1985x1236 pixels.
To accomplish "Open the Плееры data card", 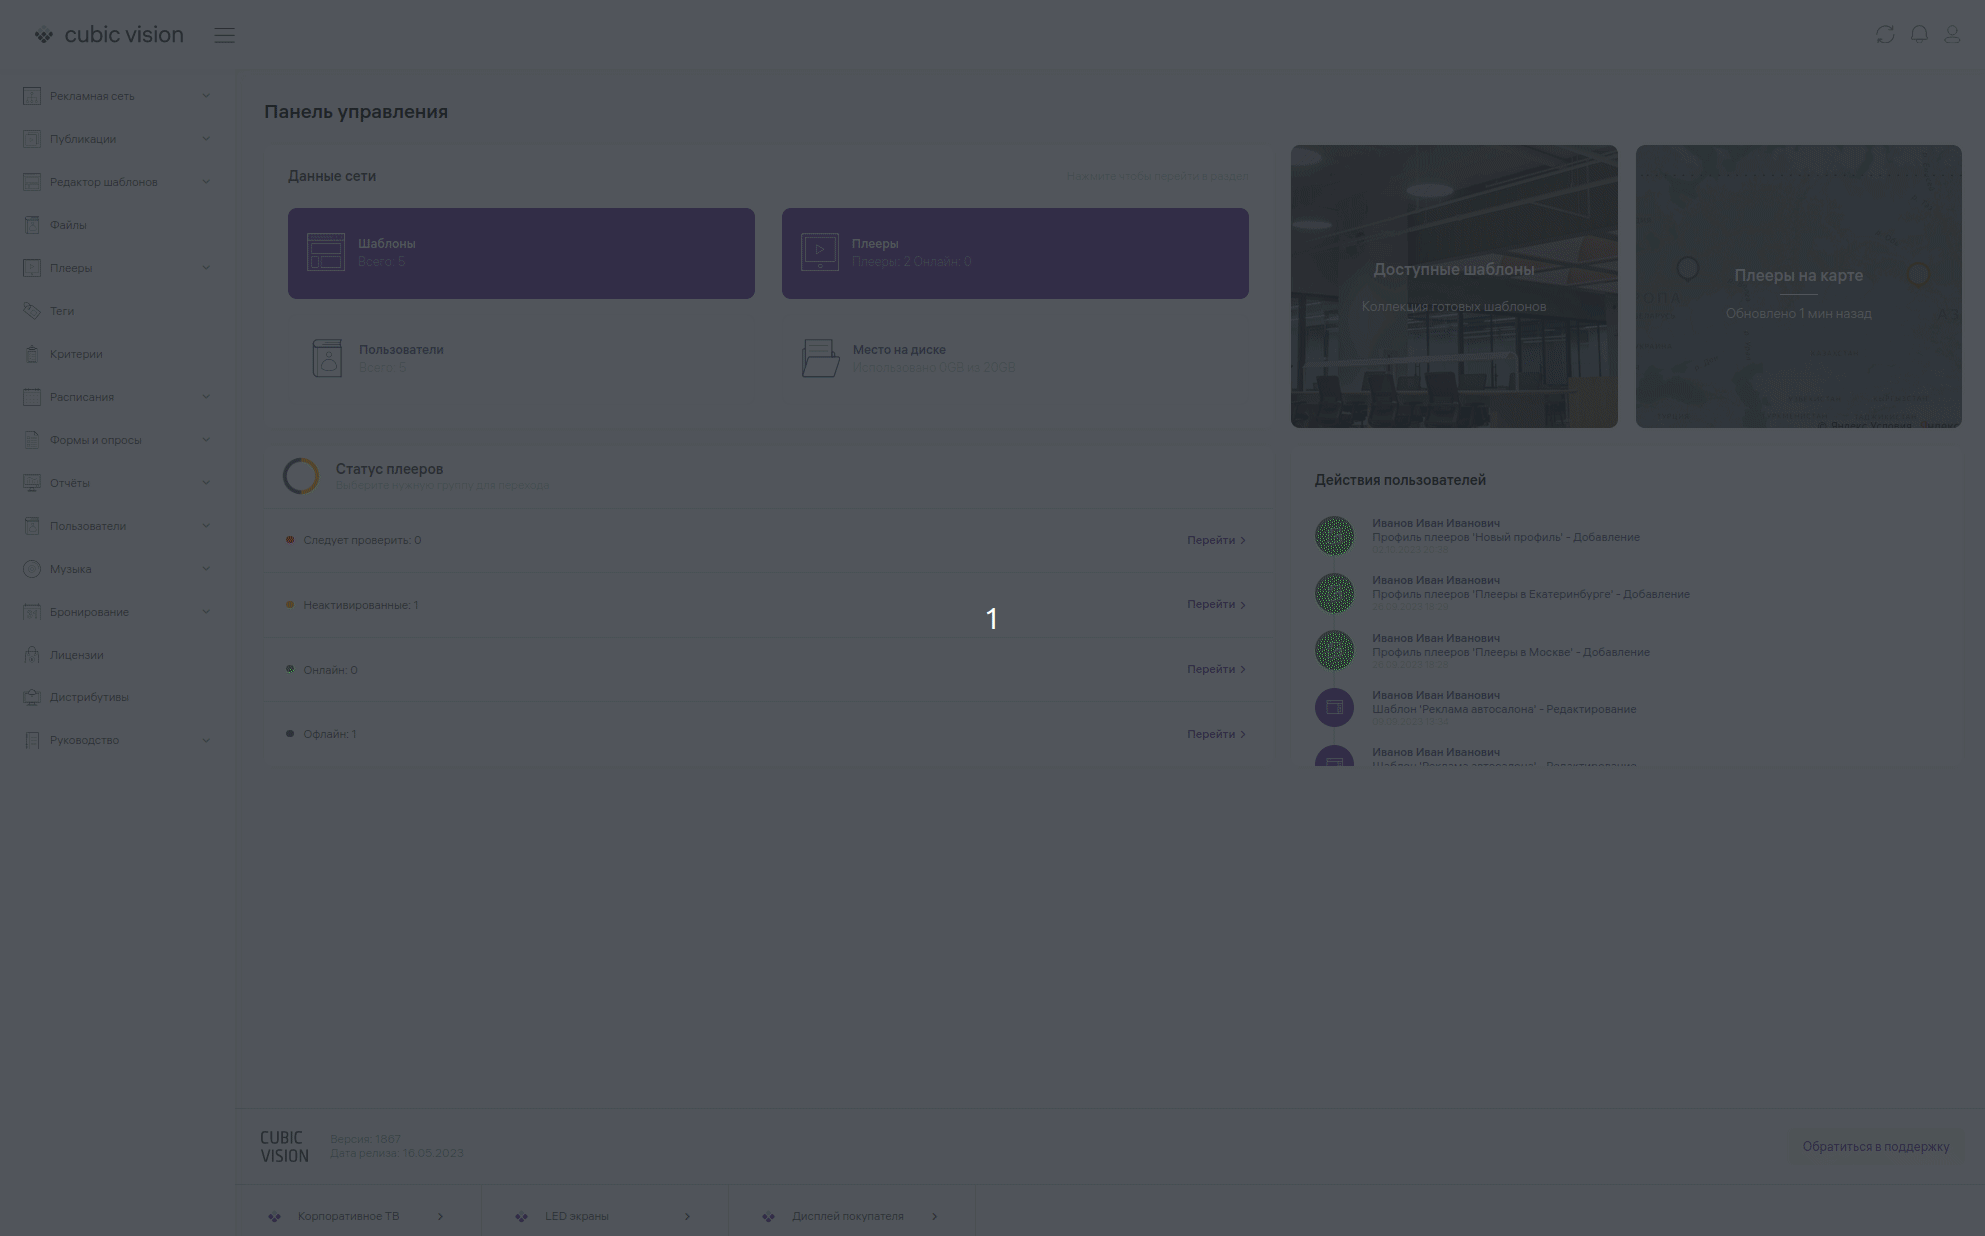I will pos(1015,253).
